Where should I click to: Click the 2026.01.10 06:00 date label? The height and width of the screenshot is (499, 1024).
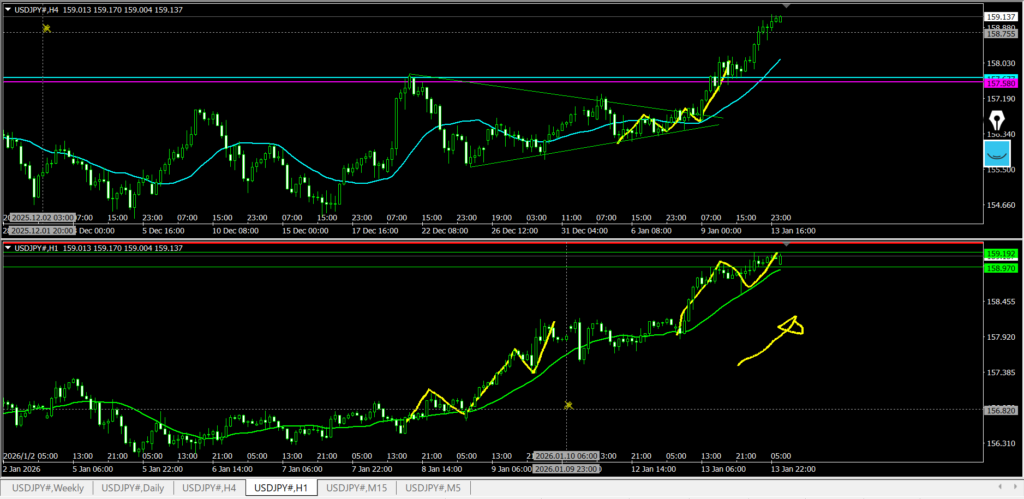click(x=568, y=455)
